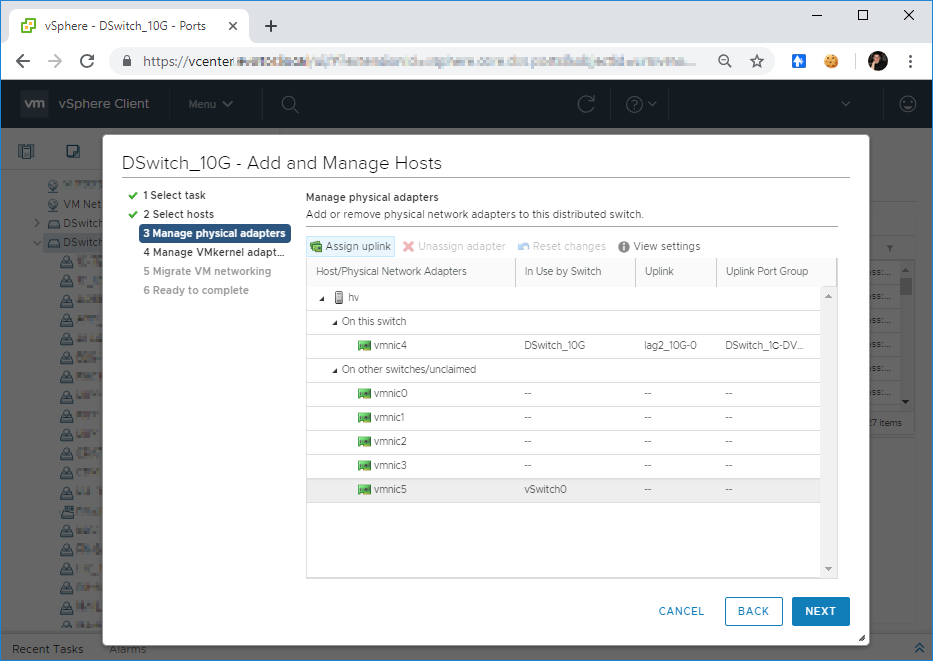Collapse the 'On this switch' group
Screen dimensions: 933x661
pyautogui.click(x=334, y=322)
